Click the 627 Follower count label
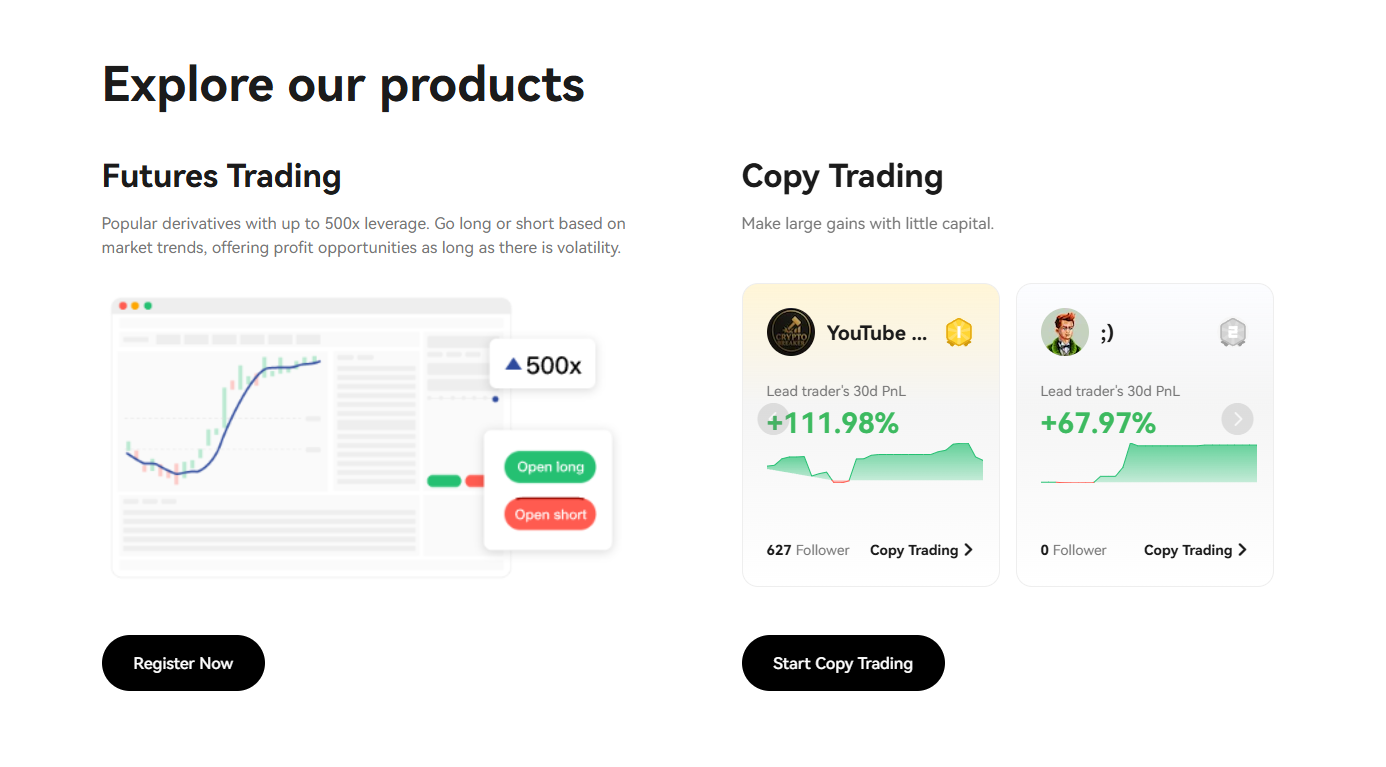Viewport: 1386px width, 767px height. click(808, 549)
